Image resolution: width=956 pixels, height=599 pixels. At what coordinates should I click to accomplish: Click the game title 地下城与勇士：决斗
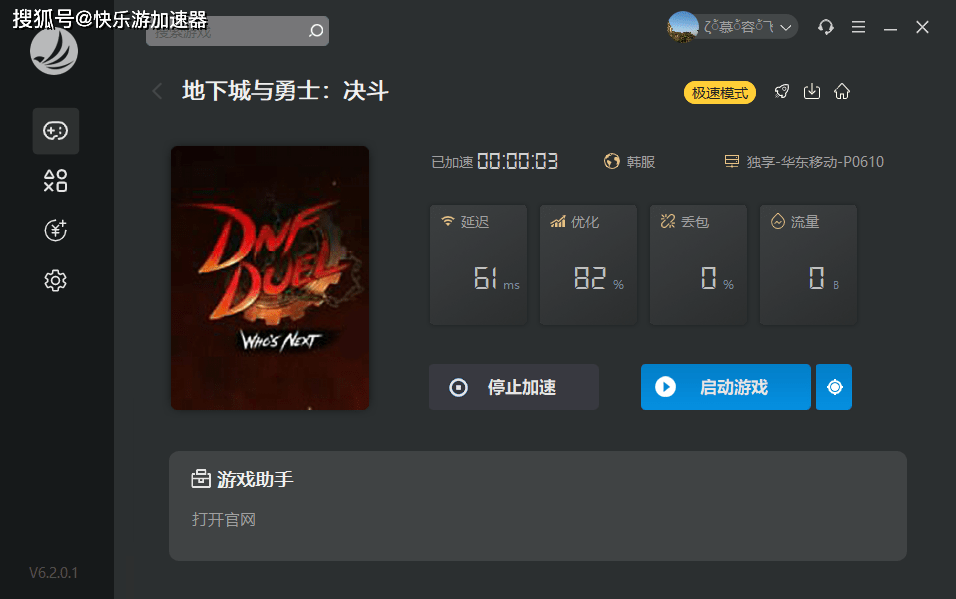pos(285,91)
